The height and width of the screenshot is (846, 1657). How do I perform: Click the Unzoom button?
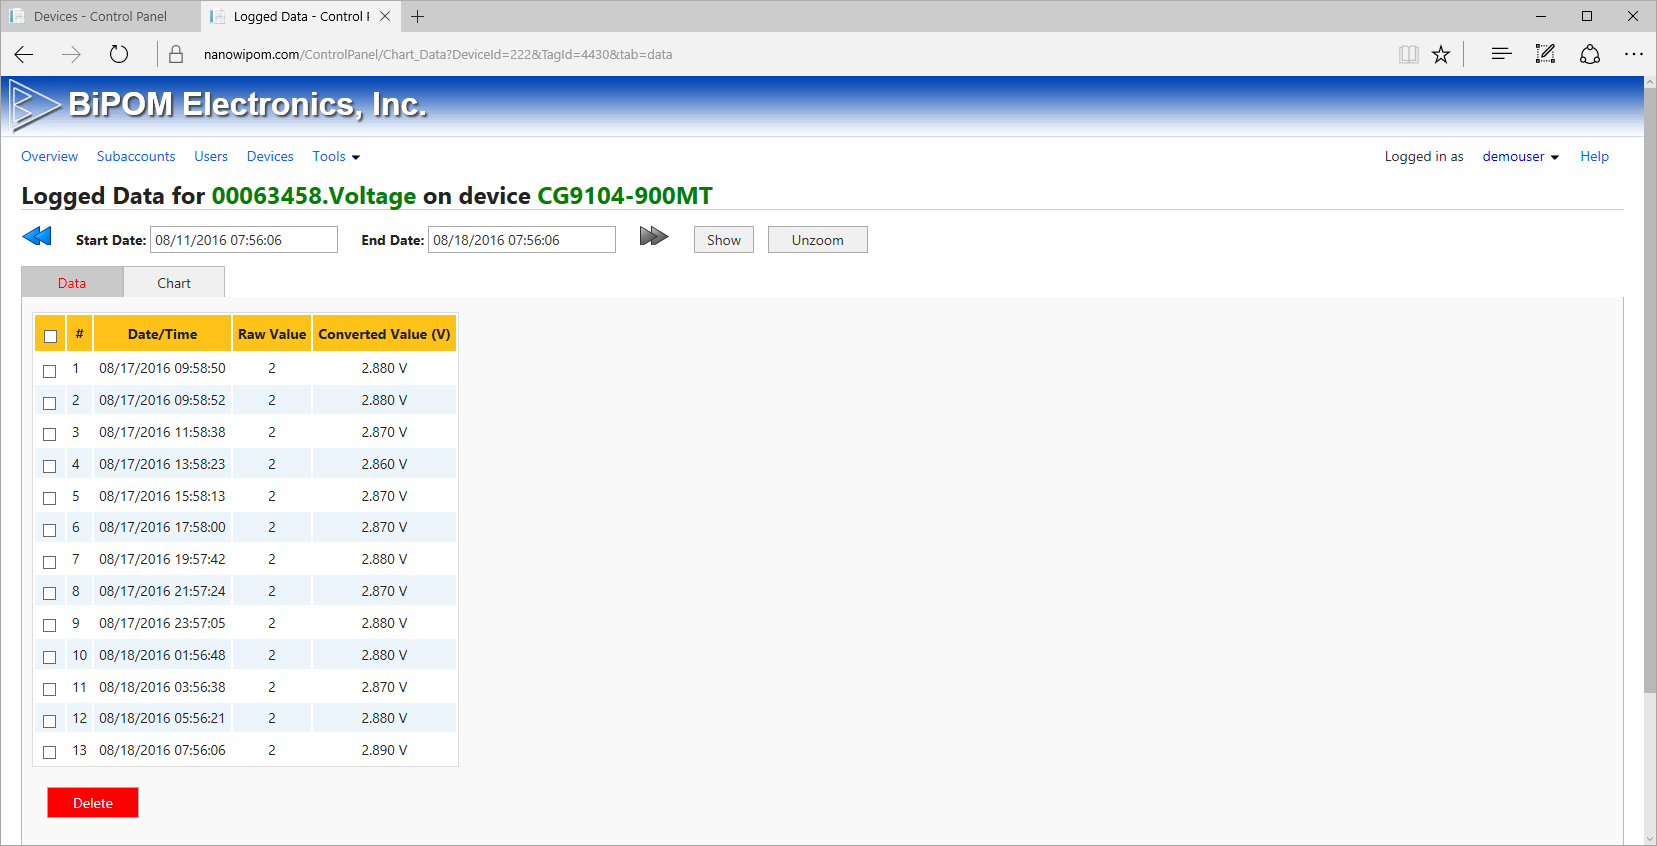point(818,240)
